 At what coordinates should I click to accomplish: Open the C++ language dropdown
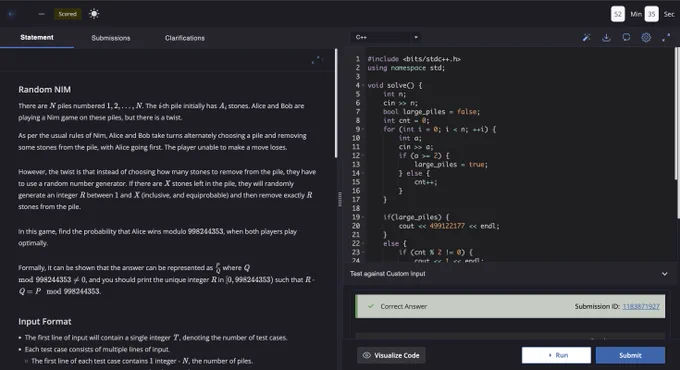point(386,37)
